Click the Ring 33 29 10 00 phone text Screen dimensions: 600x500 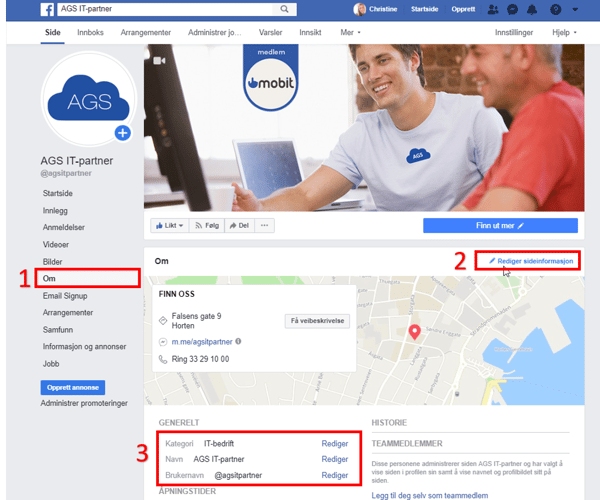201,359
